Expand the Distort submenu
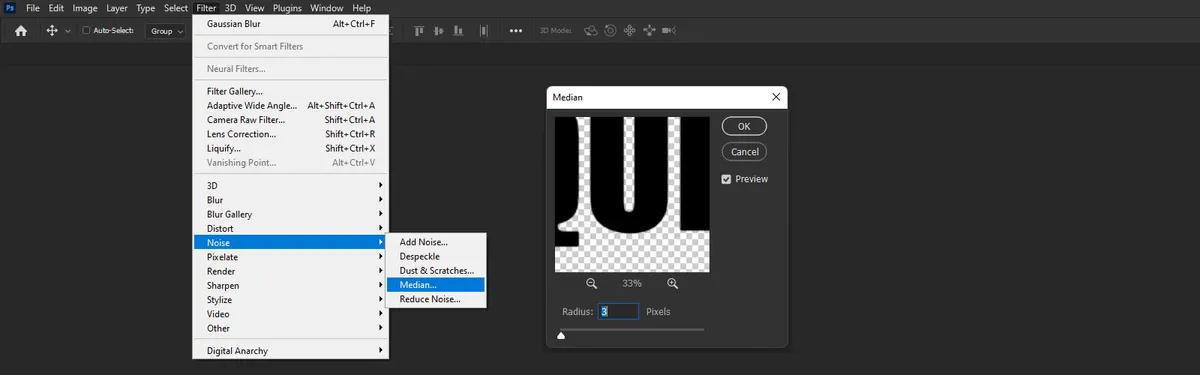 tap(290, 228)
